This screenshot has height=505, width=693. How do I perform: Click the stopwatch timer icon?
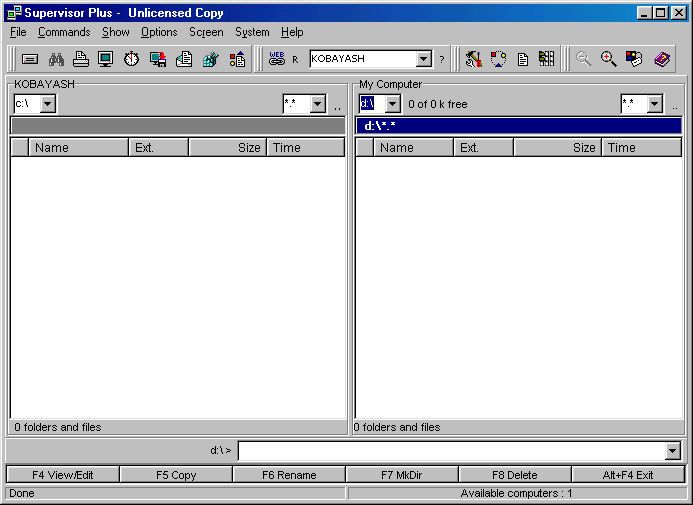point(131,59)
